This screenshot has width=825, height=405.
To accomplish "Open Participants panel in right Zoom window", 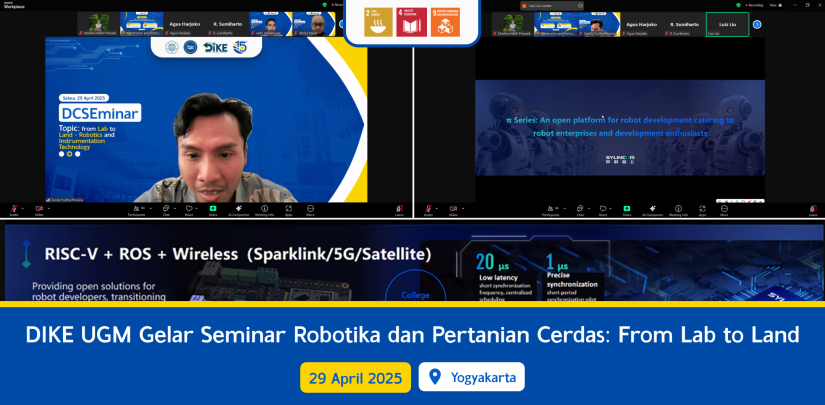I will pos(551,210).
